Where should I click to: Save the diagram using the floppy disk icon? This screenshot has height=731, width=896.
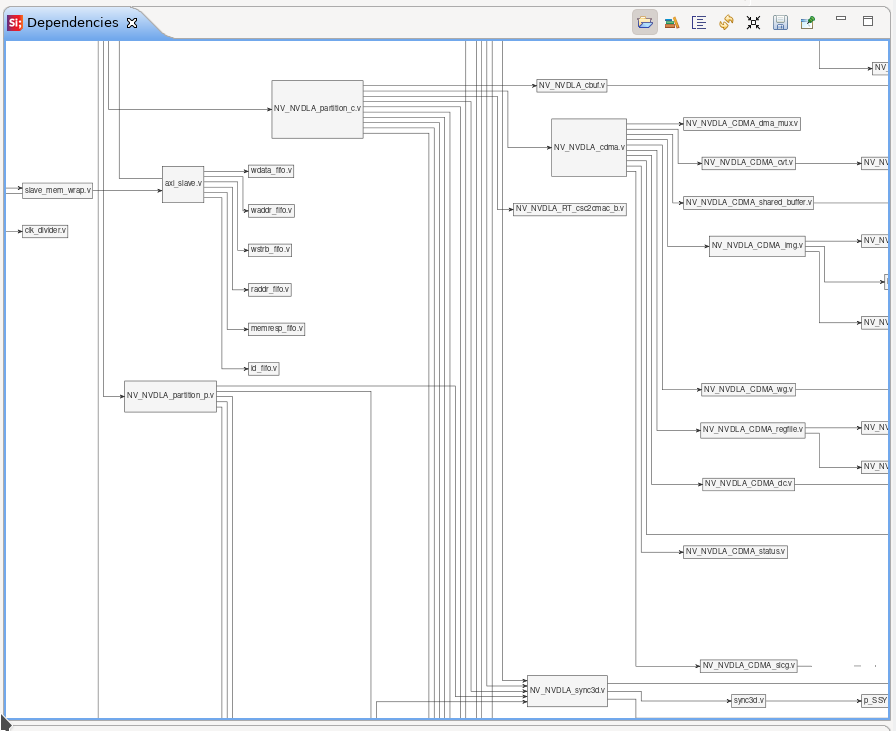click(x=780, y=21)
